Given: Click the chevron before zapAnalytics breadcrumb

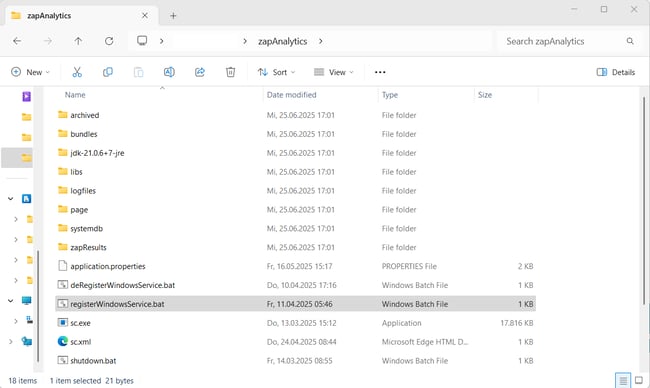Looking at the screenshot, I should pos(245,41).
